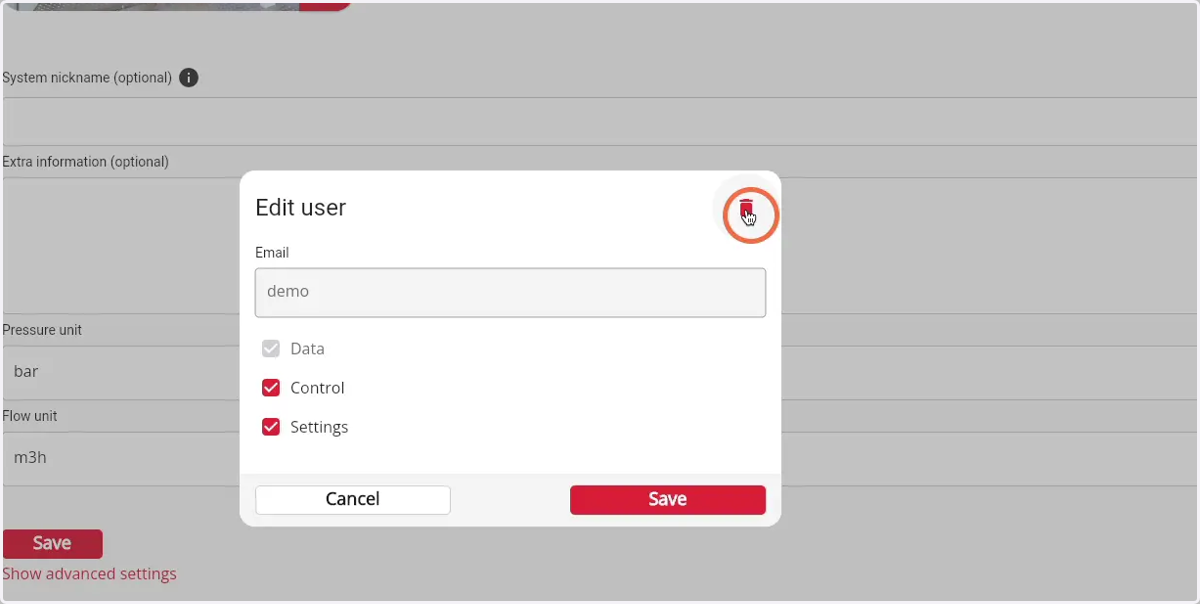The image size is (1200, 604).
Task: Toggle the Data permission checkbox
Action: click(270, 349)
